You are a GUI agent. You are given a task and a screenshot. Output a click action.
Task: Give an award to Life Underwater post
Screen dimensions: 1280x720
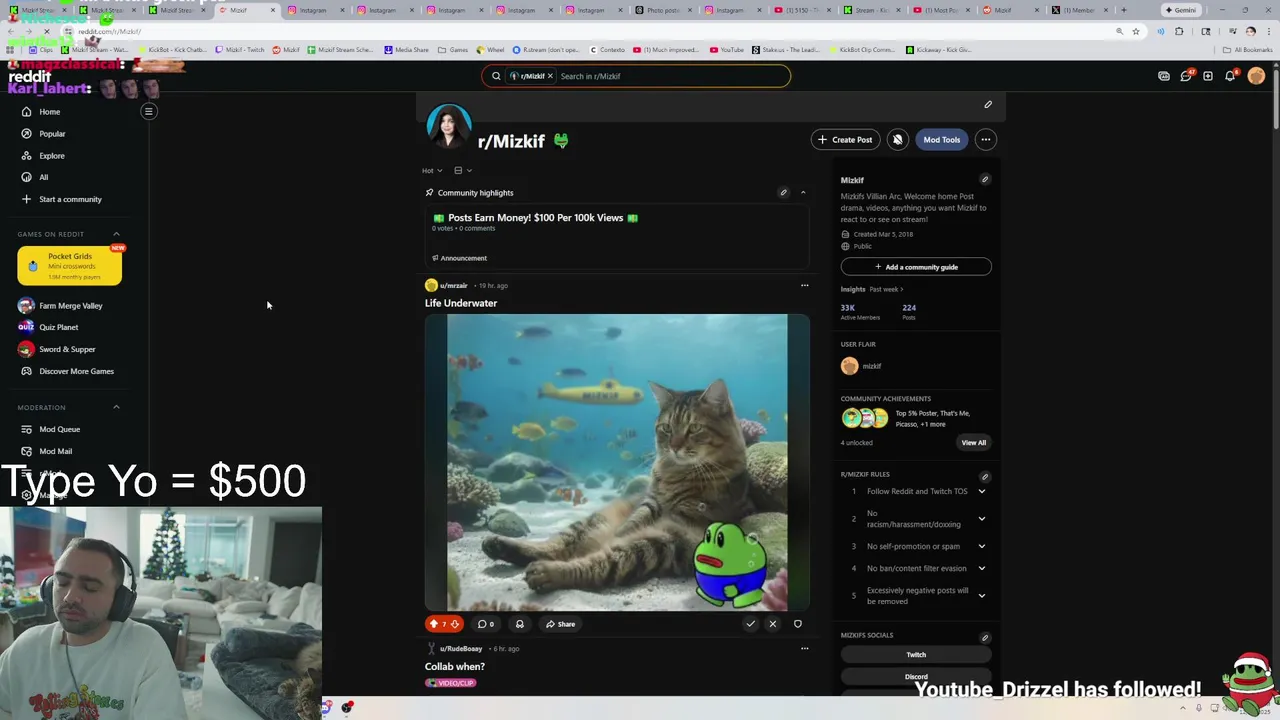519,624
